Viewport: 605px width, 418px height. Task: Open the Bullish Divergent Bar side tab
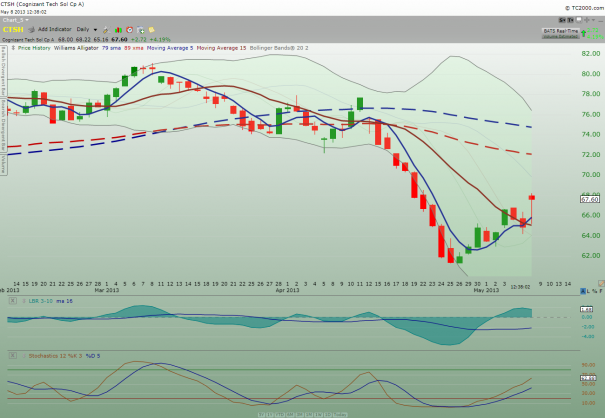[x=3, y=70]
